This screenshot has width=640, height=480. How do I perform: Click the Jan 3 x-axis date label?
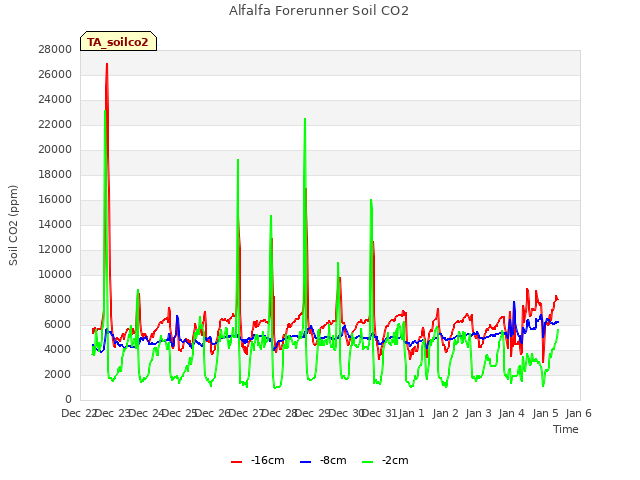479,413
